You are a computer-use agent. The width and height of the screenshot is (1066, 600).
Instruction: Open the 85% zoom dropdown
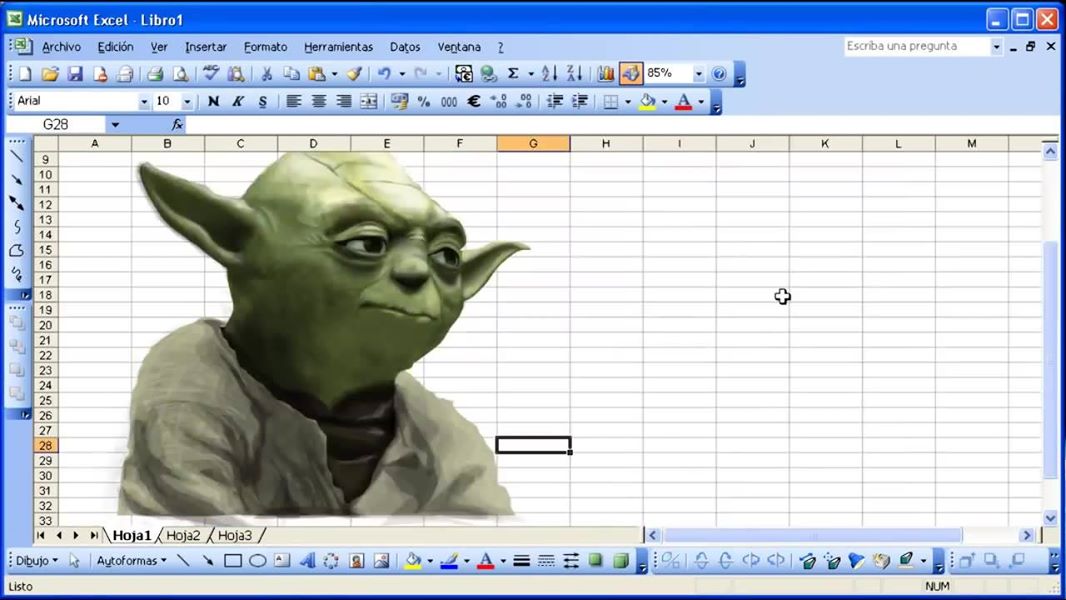[698, 73]
